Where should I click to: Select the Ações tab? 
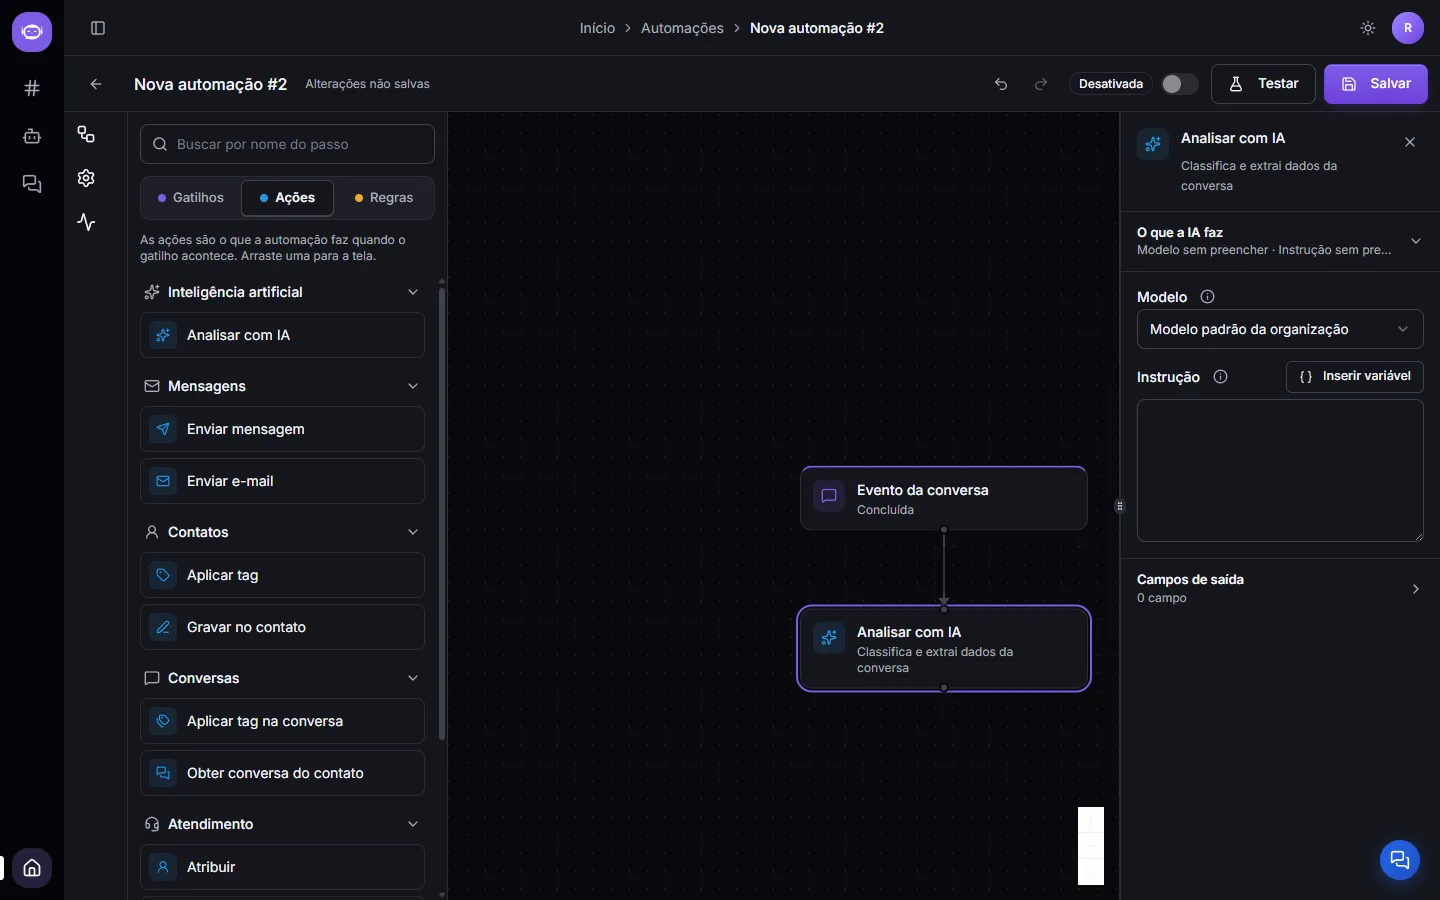[287, 198]
